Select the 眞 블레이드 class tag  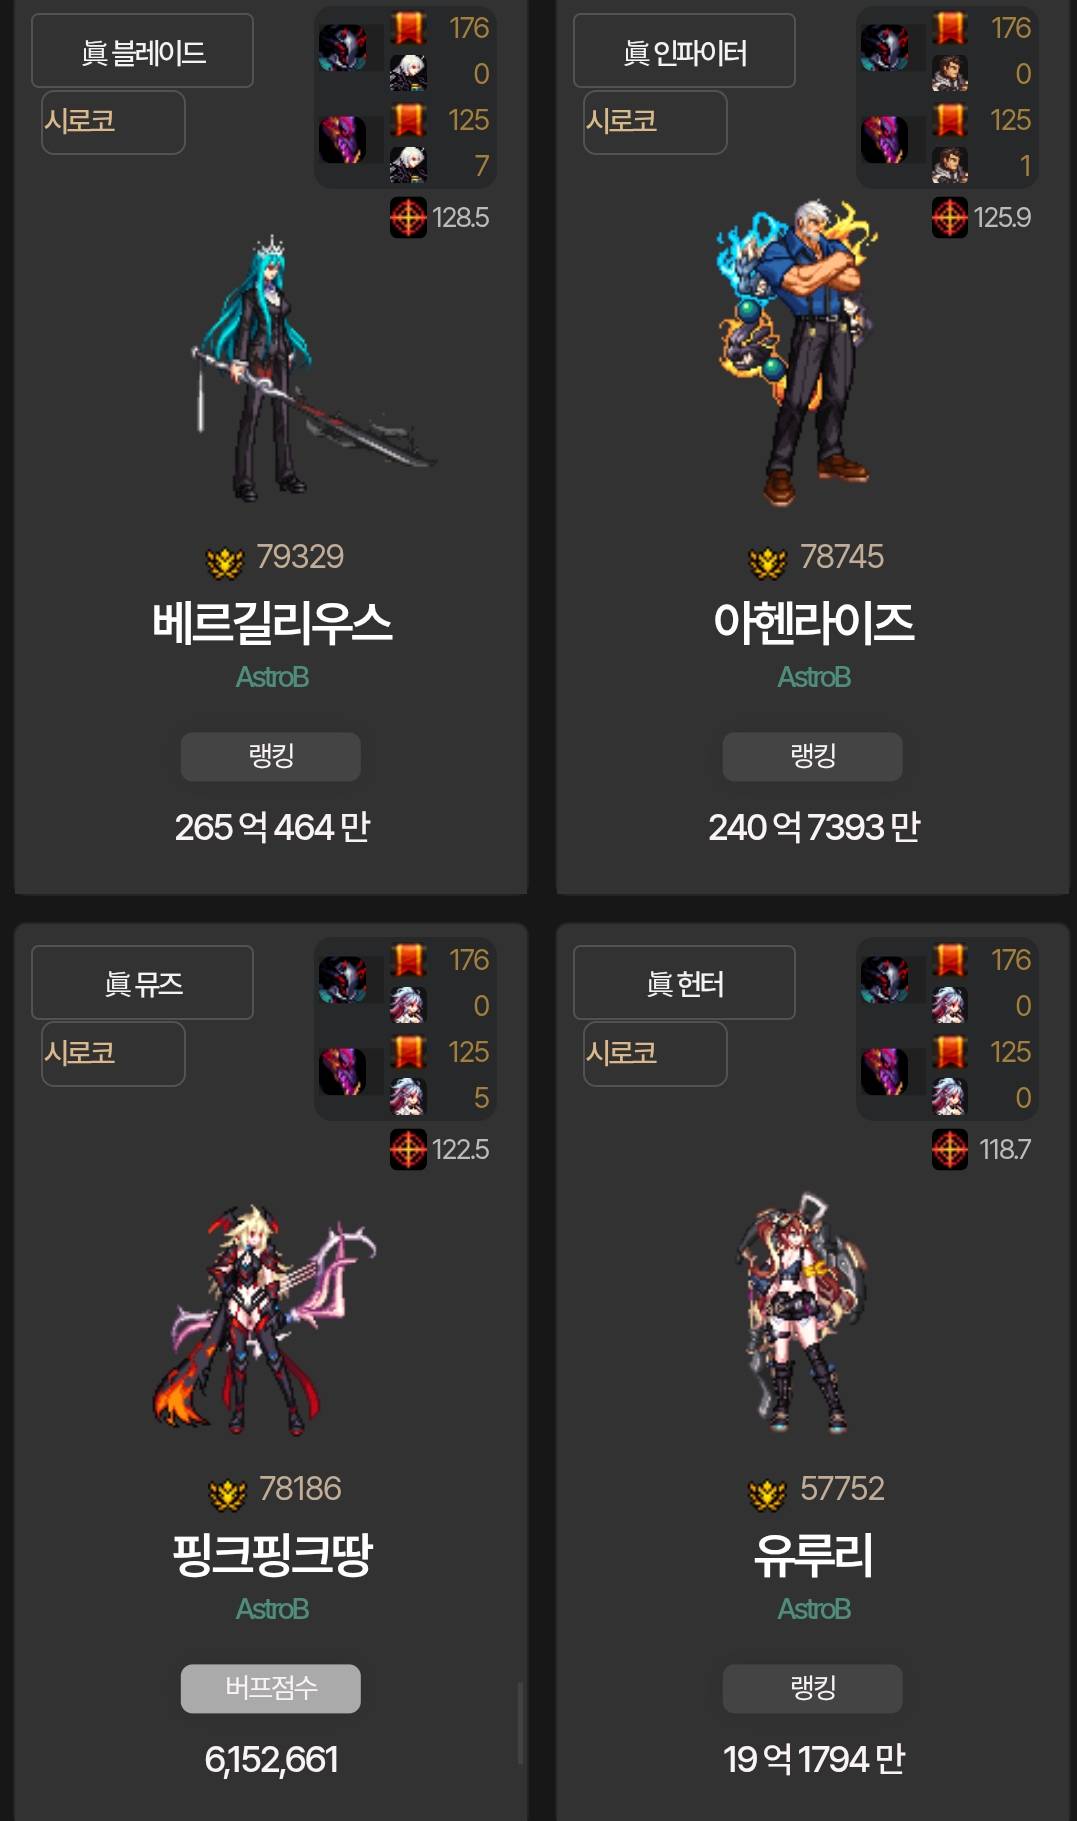point(142,51)
